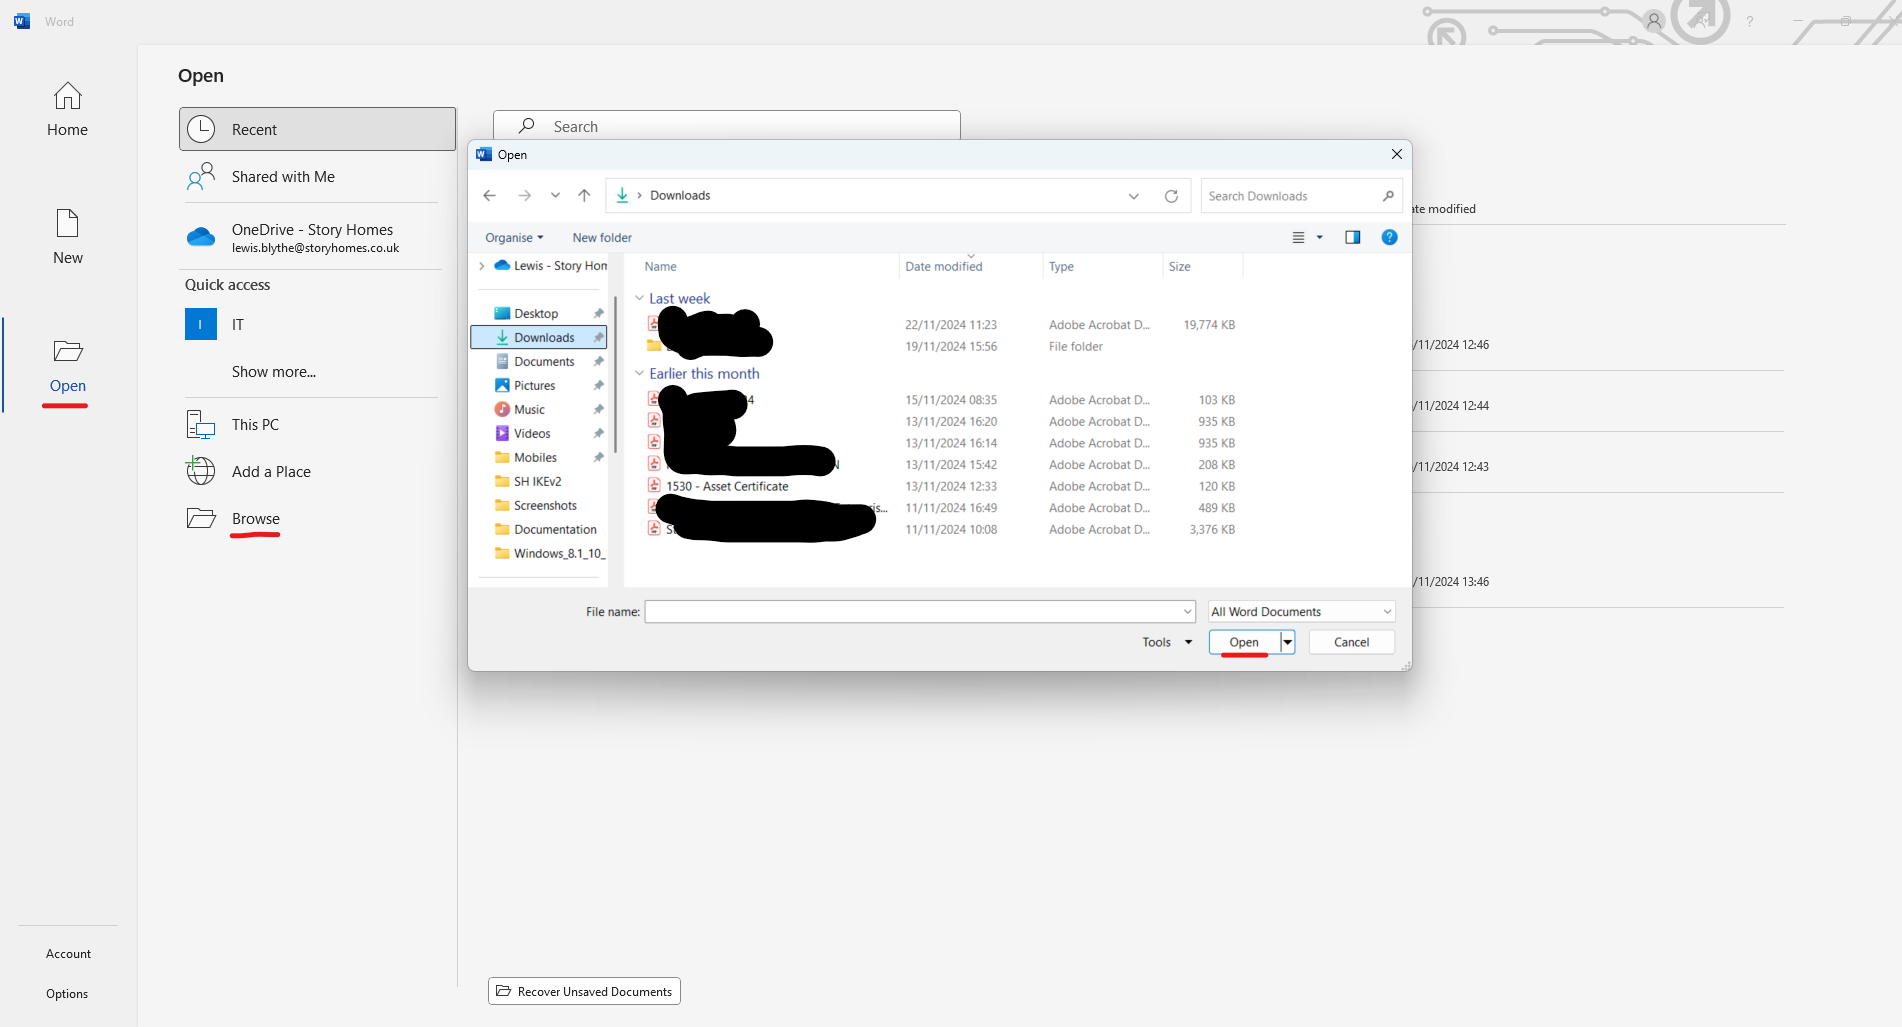
Task: Expand Lewis - Story Homes tree node
Action: pos(482,266)
